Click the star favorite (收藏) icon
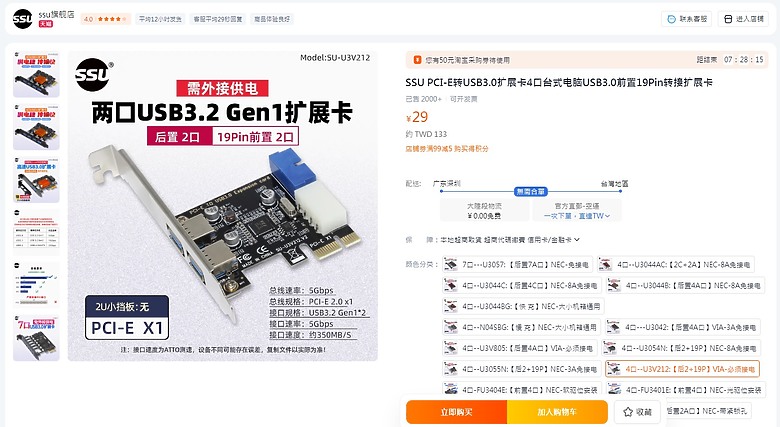 pyautogui.click(x=628, y=412)
